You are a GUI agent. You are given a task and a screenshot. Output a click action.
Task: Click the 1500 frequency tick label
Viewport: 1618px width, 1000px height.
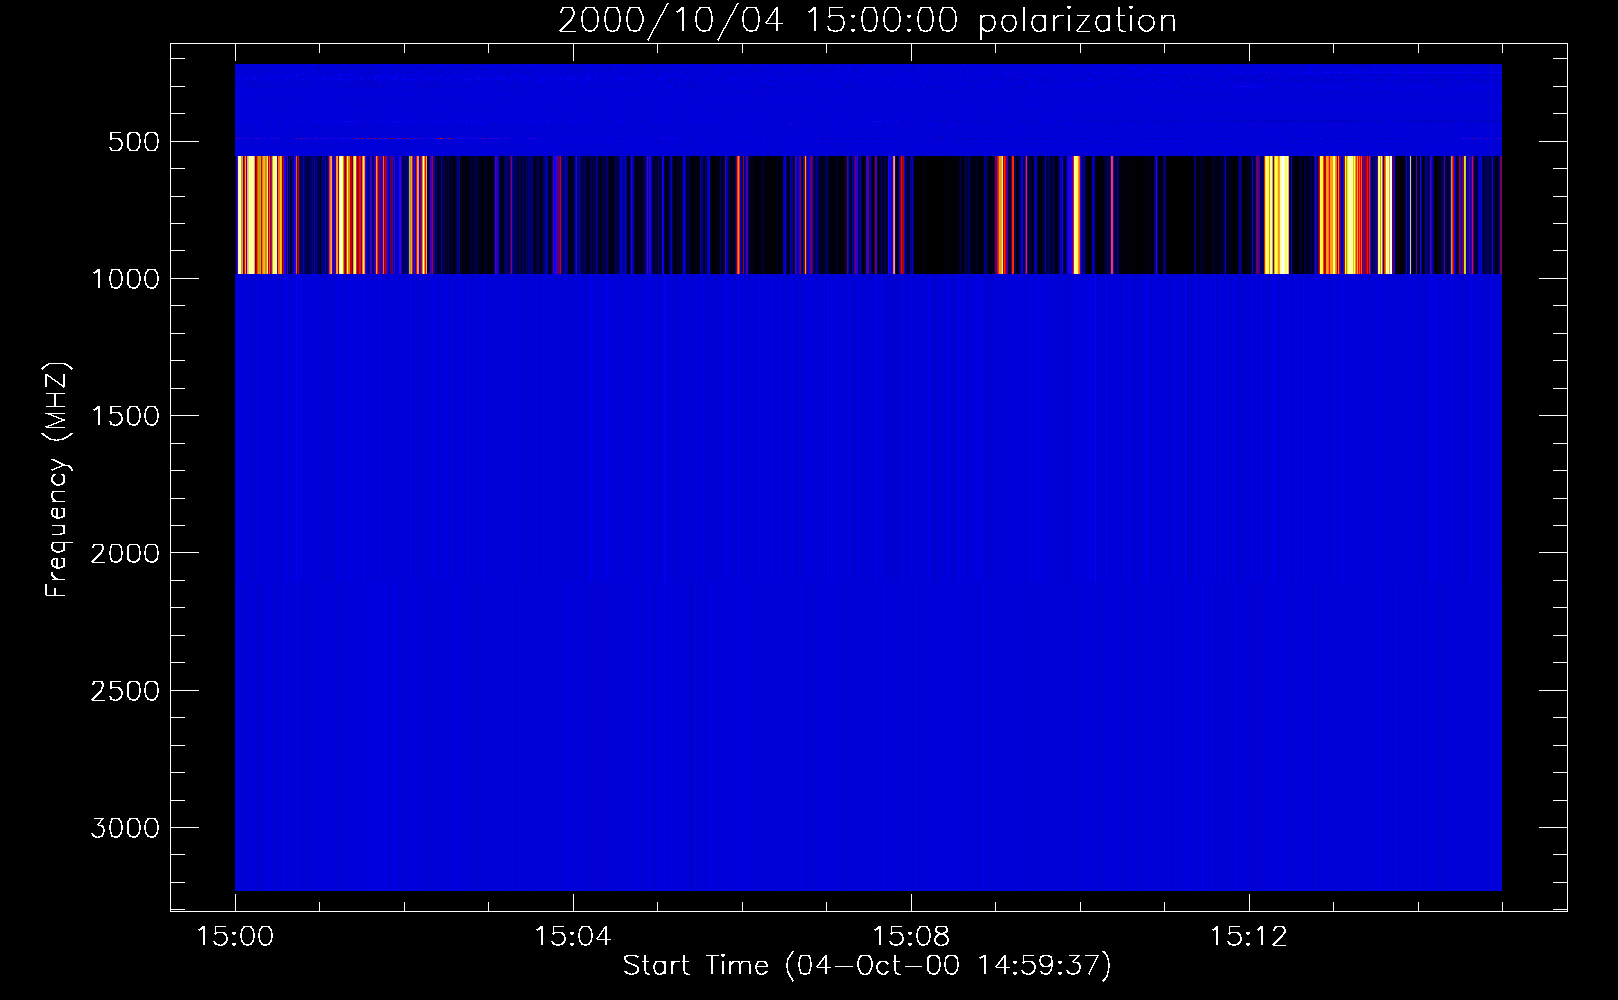coord(125,416)
